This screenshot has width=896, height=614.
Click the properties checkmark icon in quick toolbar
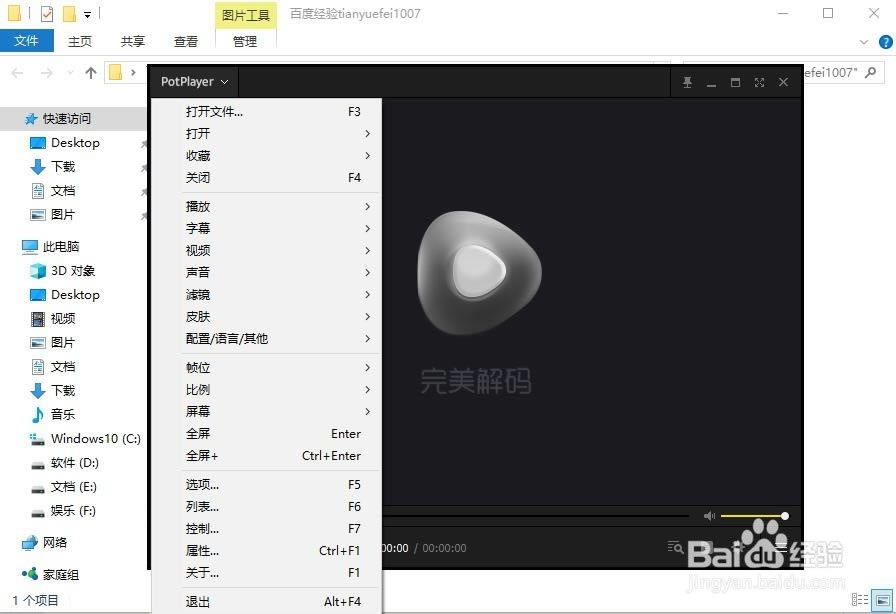pos(47,14)
